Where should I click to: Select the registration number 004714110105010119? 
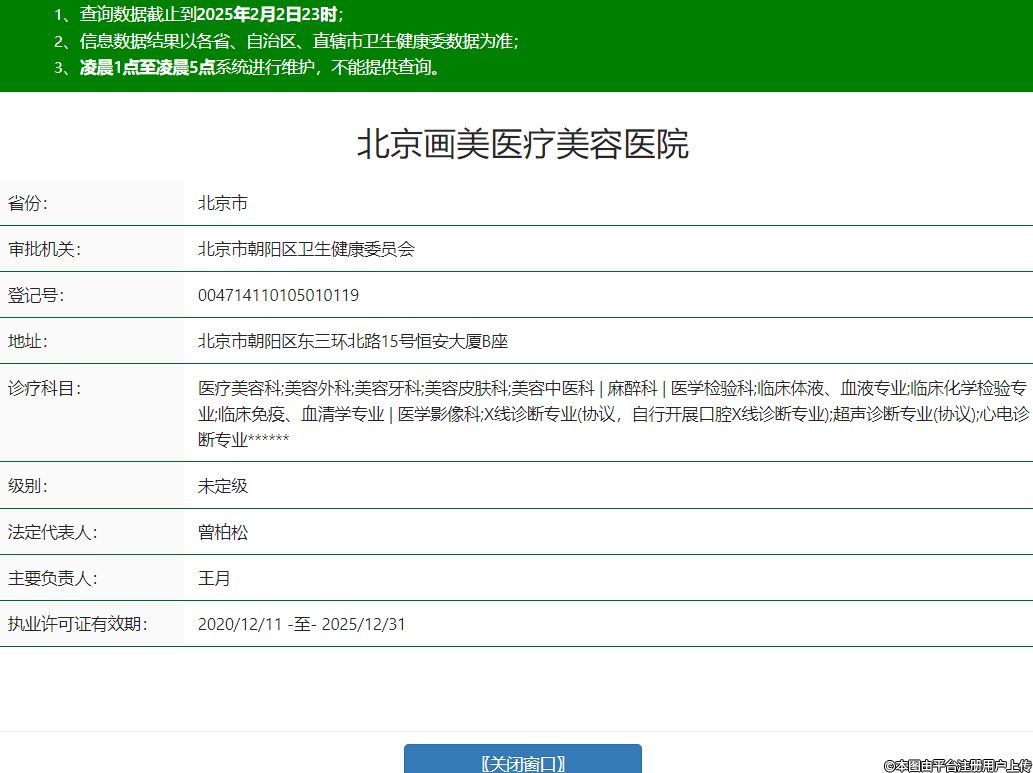pyautogui.click(x=278, y=295)
